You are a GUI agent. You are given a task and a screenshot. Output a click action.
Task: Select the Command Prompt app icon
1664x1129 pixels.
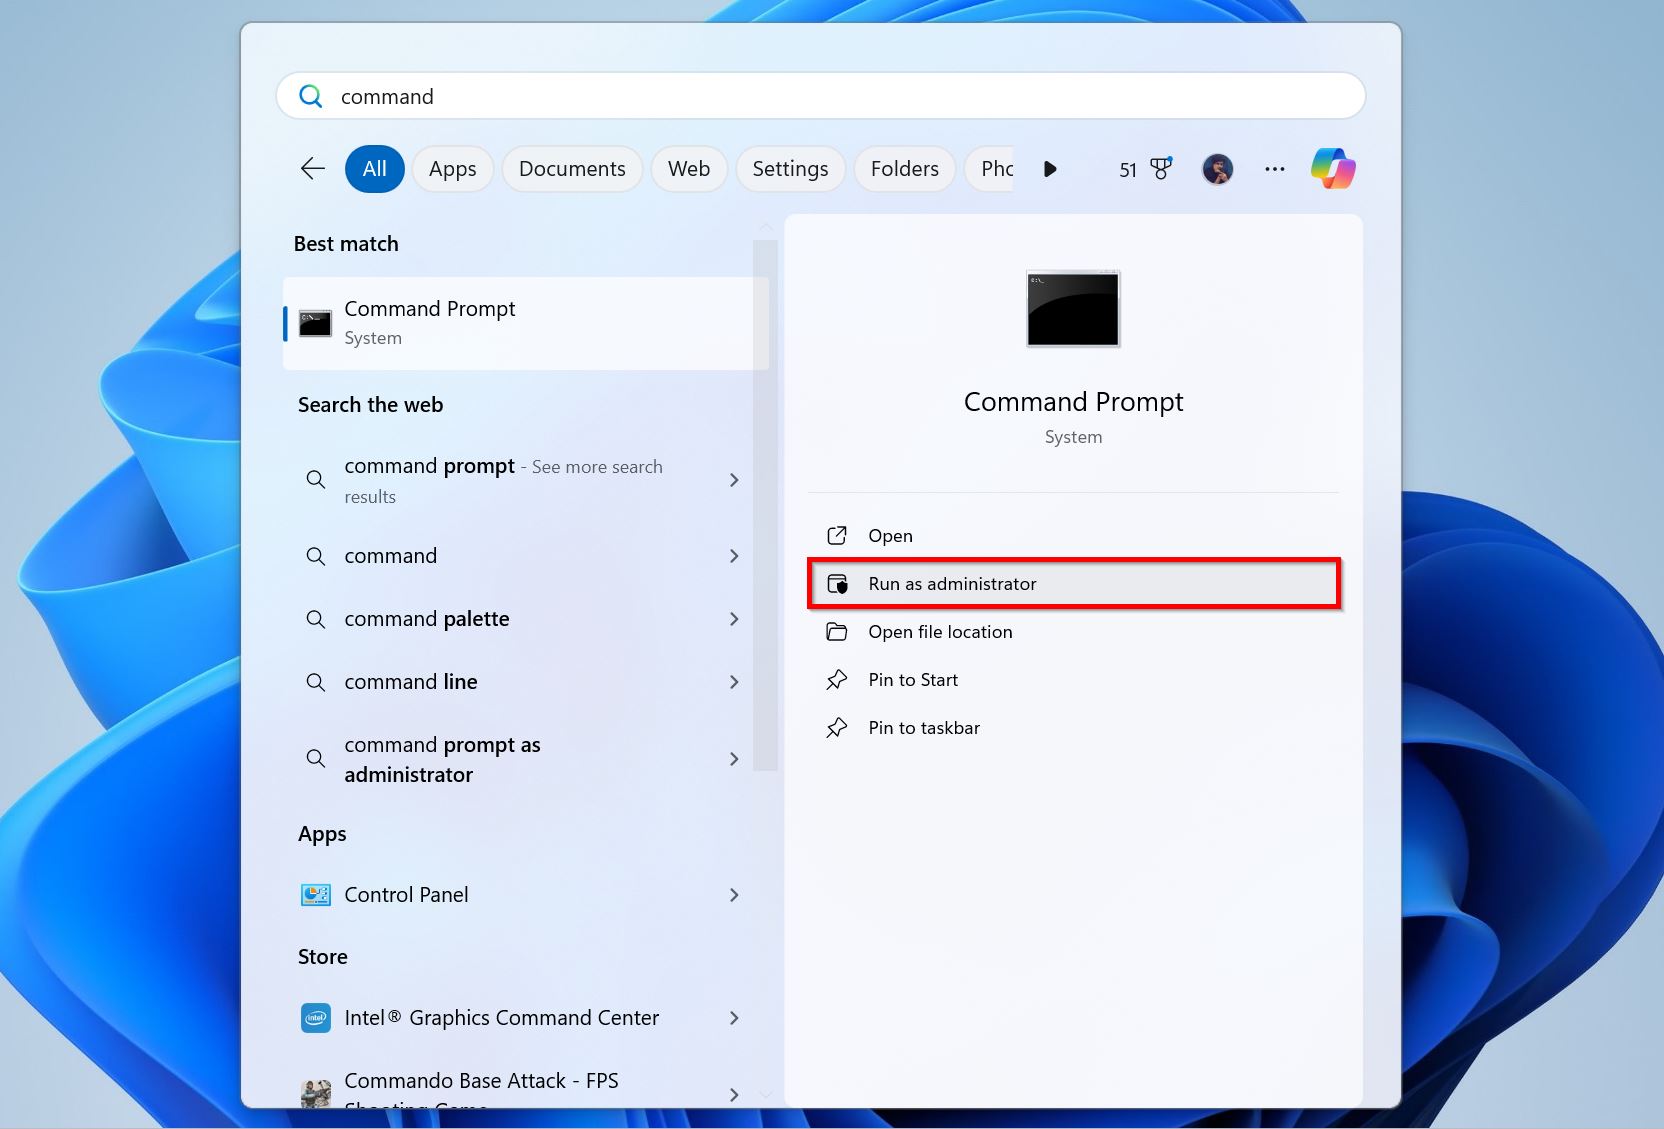click(x=314, y=322)
